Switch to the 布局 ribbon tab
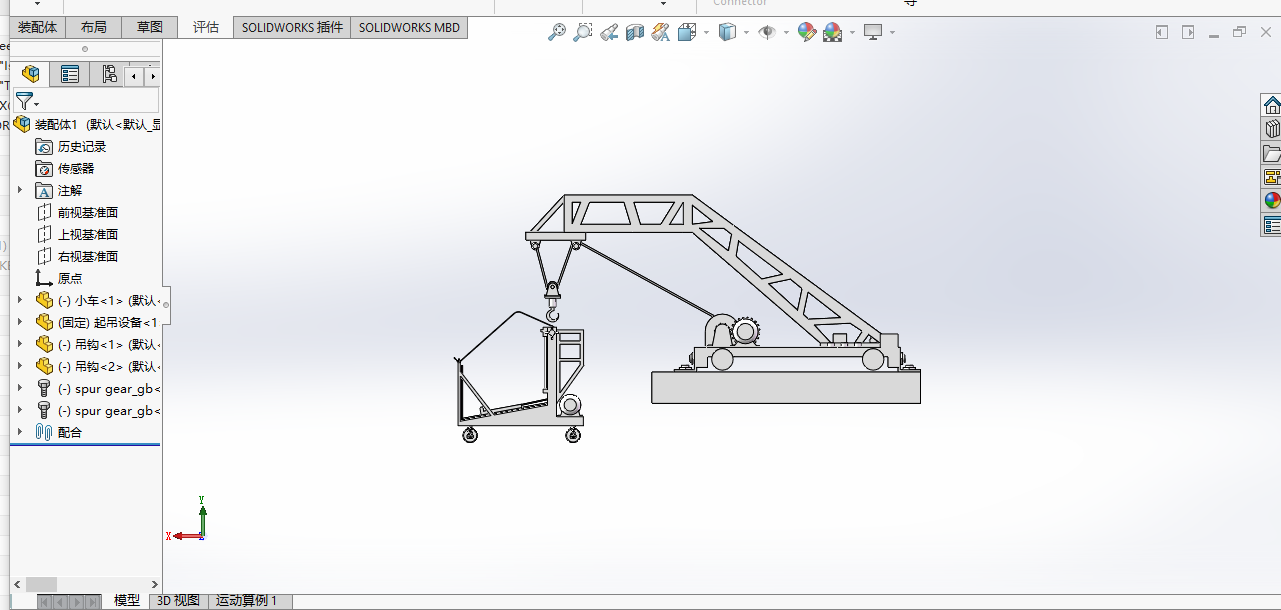This screenshot has height=610, width=1281. (93, 27)
